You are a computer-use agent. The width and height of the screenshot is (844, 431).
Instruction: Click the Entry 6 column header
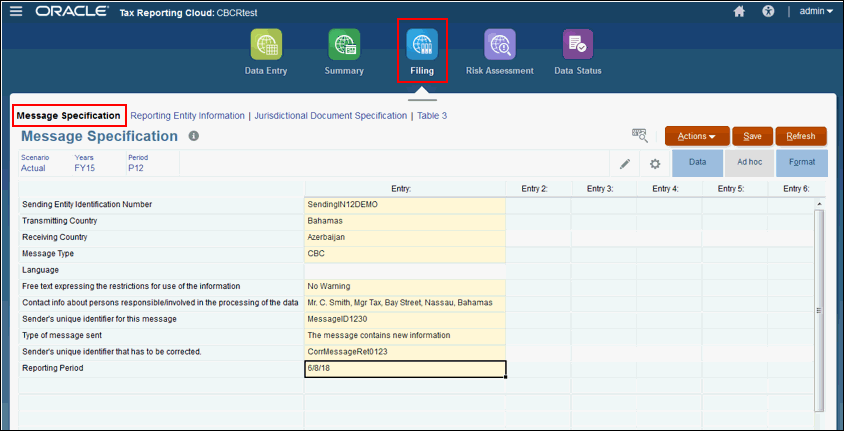796,189
